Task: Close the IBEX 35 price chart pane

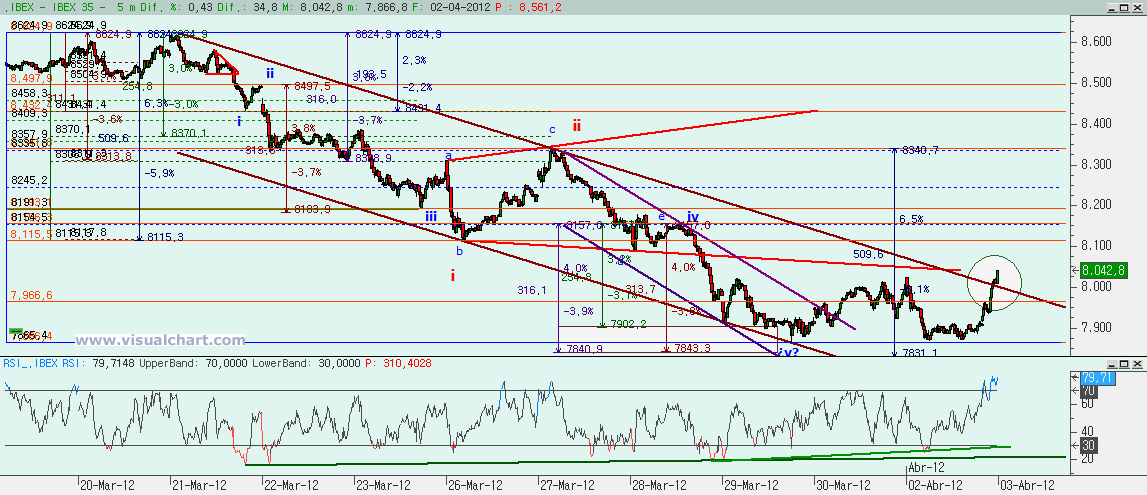Action: click(1138, 7)
